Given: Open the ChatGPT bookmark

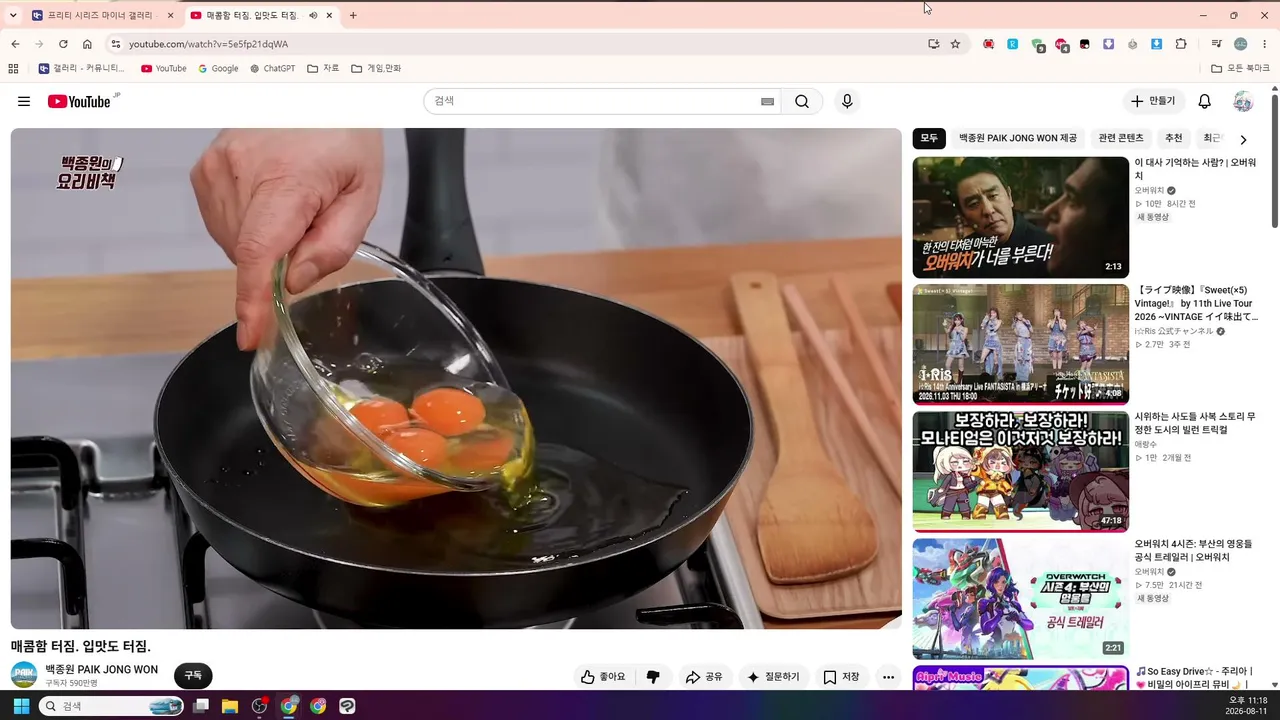Looking at the screenshot, I should [x=272, y=68].
